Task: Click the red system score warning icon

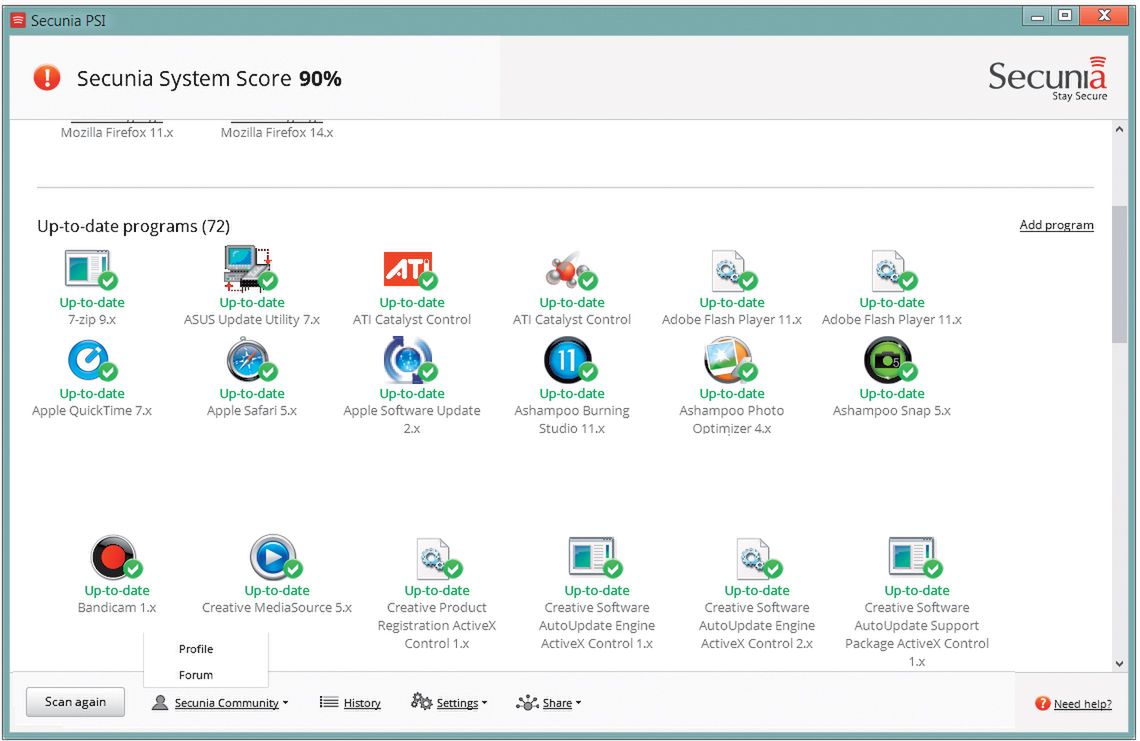Action: tap(47, 78)
